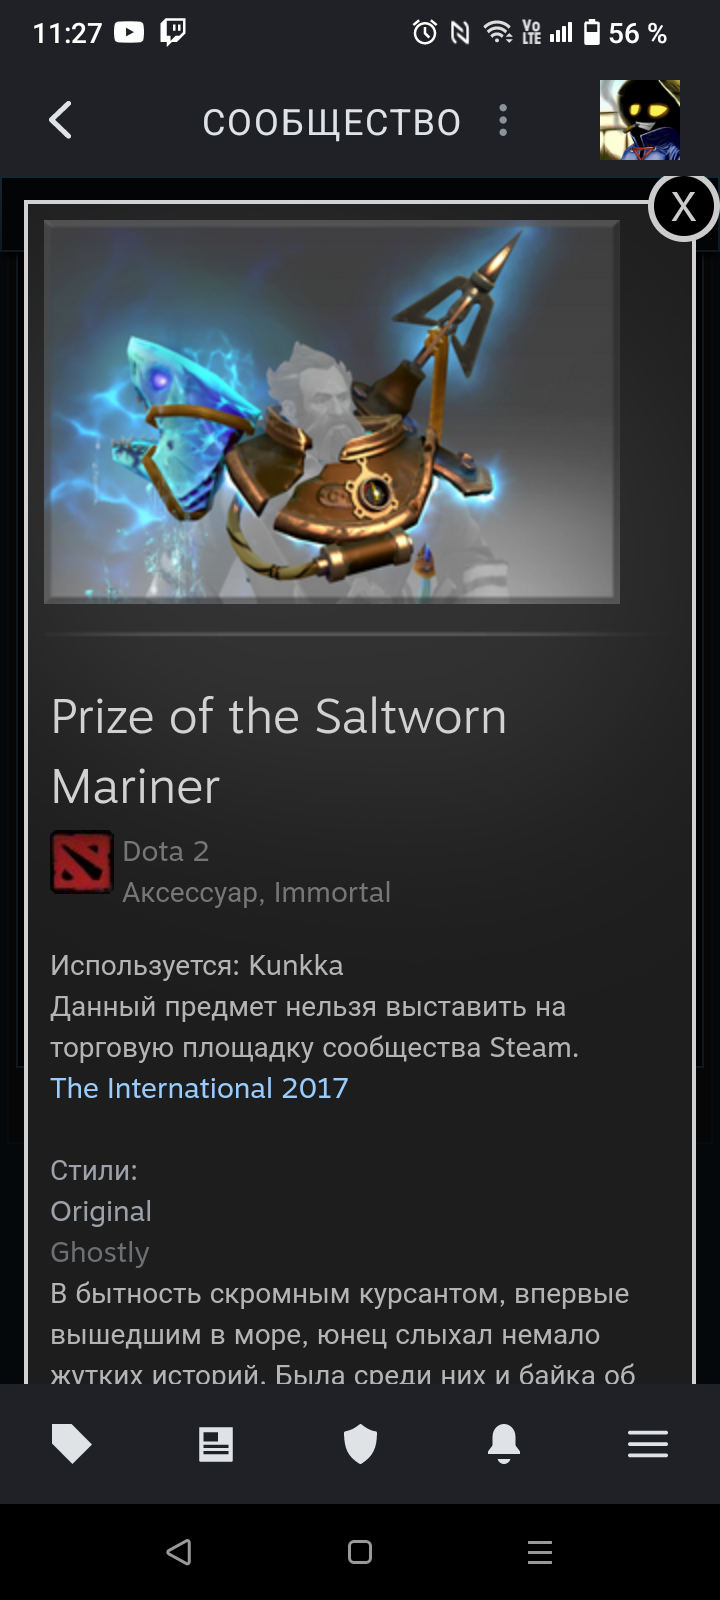Screen dimensions: 720x1600
Task: Select the Ghostly style
Action: pyautogui.click(x=100, y=1252)
